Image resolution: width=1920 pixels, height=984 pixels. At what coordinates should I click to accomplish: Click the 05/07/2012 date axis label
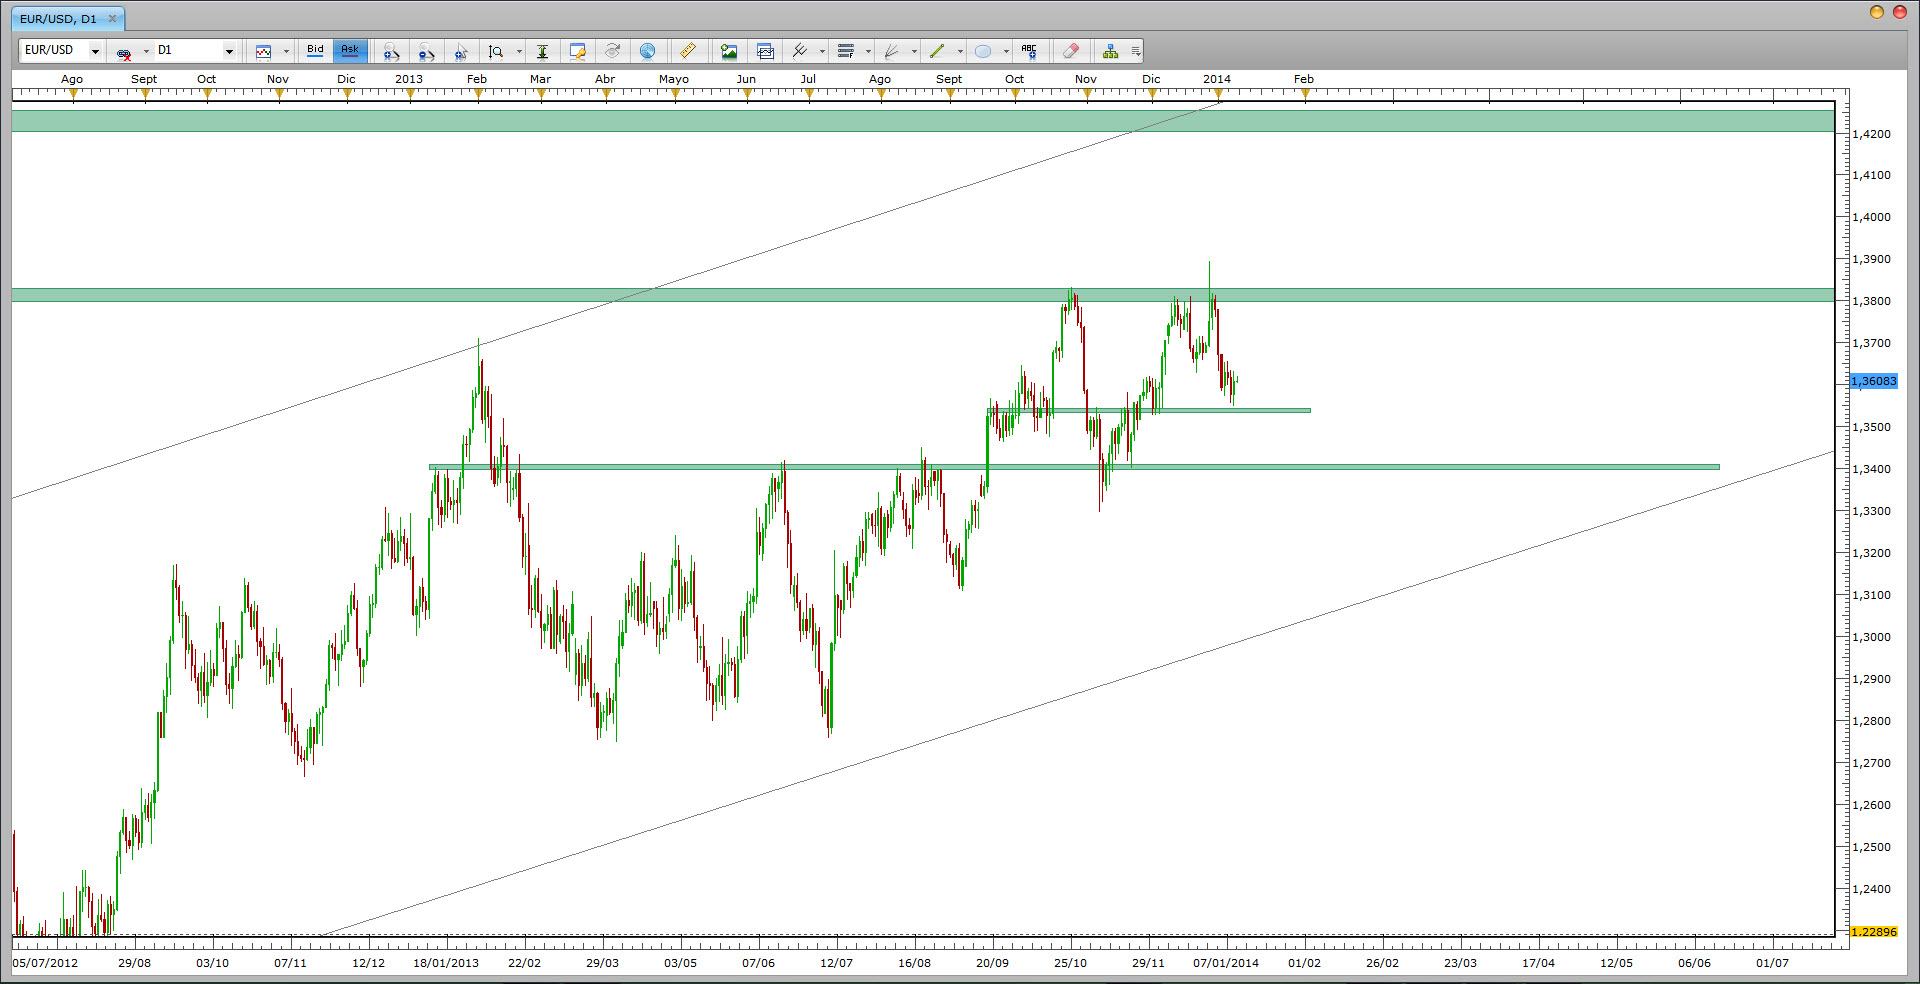coord(45,963)
